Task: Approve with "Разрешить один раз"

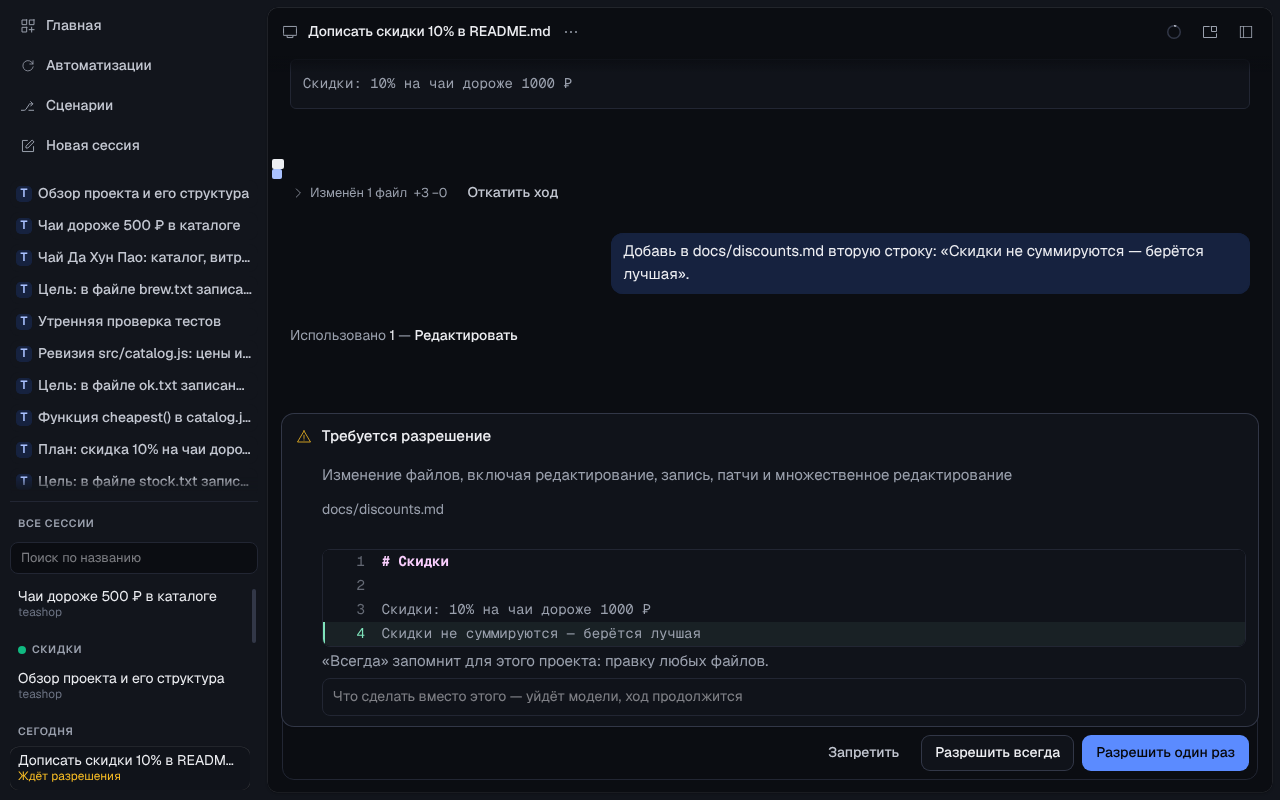Action: click(x=1165, y=753)
